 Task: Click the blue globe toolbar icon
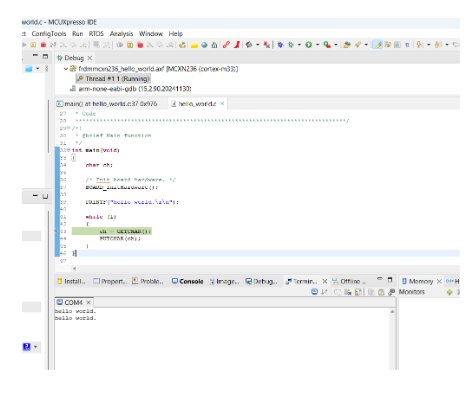(x=204, y=45)
